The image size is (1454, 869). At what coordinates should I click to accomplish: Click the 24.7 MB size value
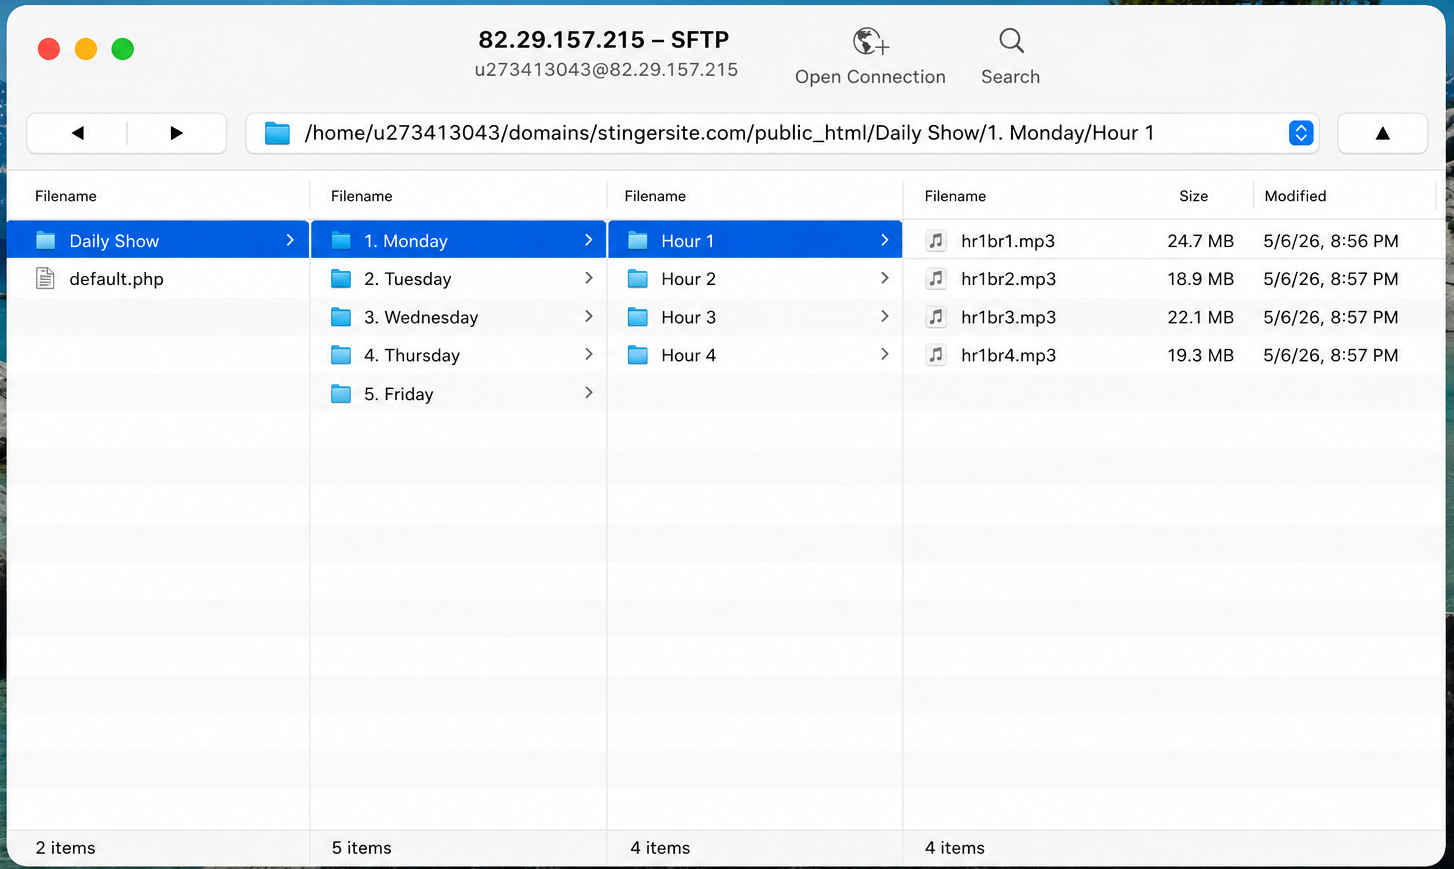tap(1200, 241)
